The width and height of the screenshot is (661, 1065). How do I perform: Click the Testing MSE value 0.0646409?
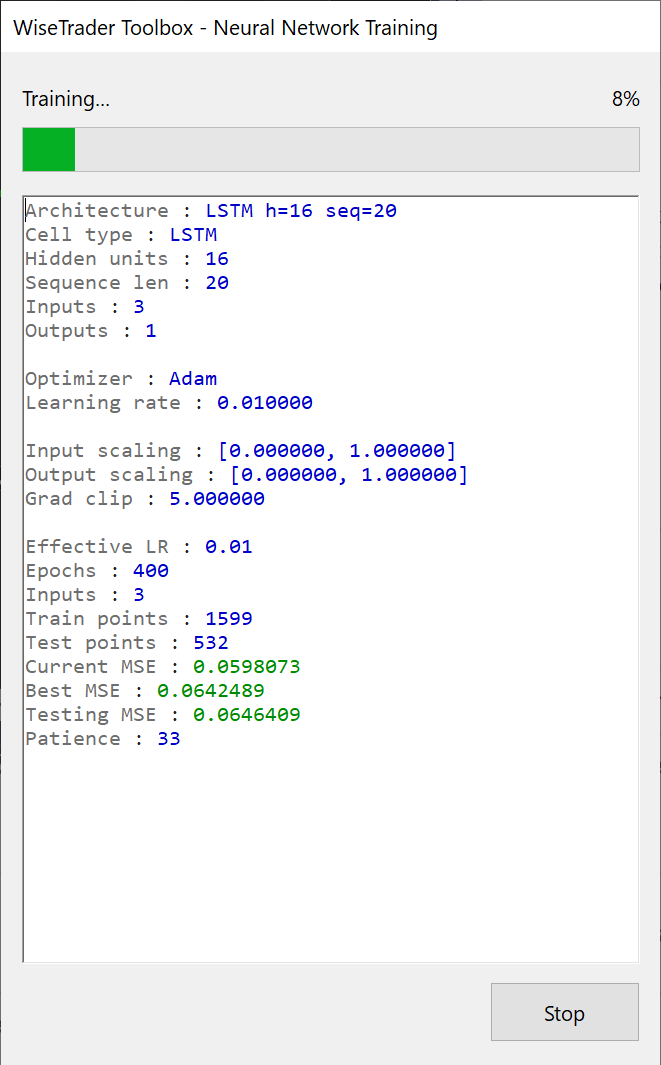[x=247, y=715]
